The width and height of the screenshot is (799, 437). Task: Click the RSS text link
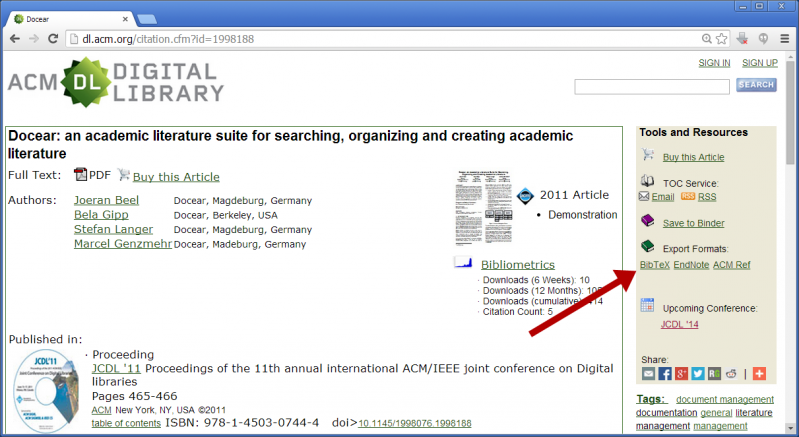tap(707, 197)
